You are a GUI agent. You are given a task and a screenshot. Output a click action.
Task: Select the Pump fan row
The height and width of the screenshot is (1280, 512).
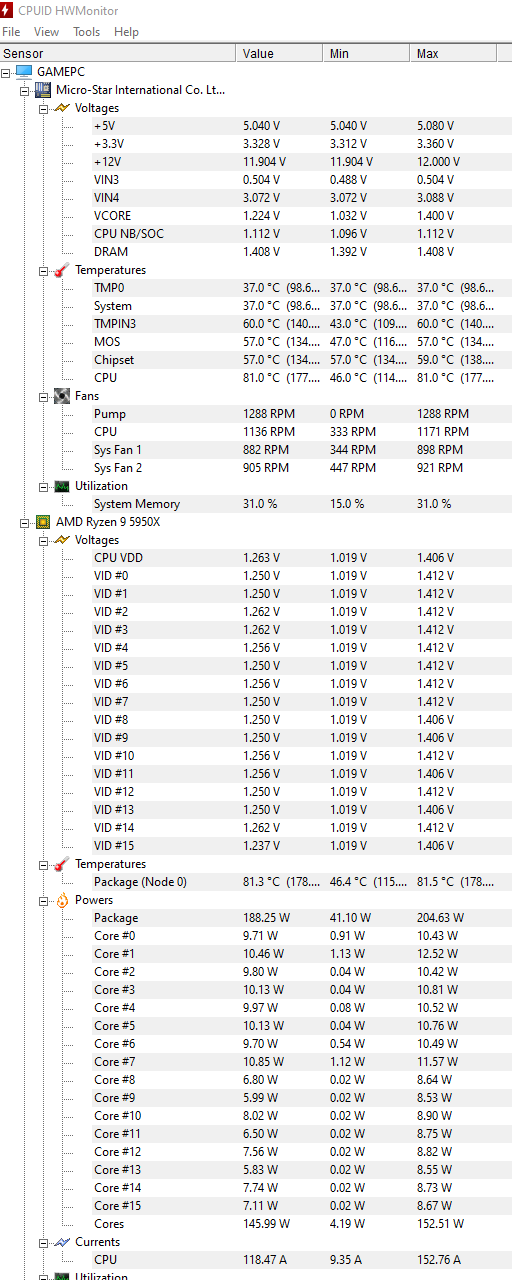301,414
